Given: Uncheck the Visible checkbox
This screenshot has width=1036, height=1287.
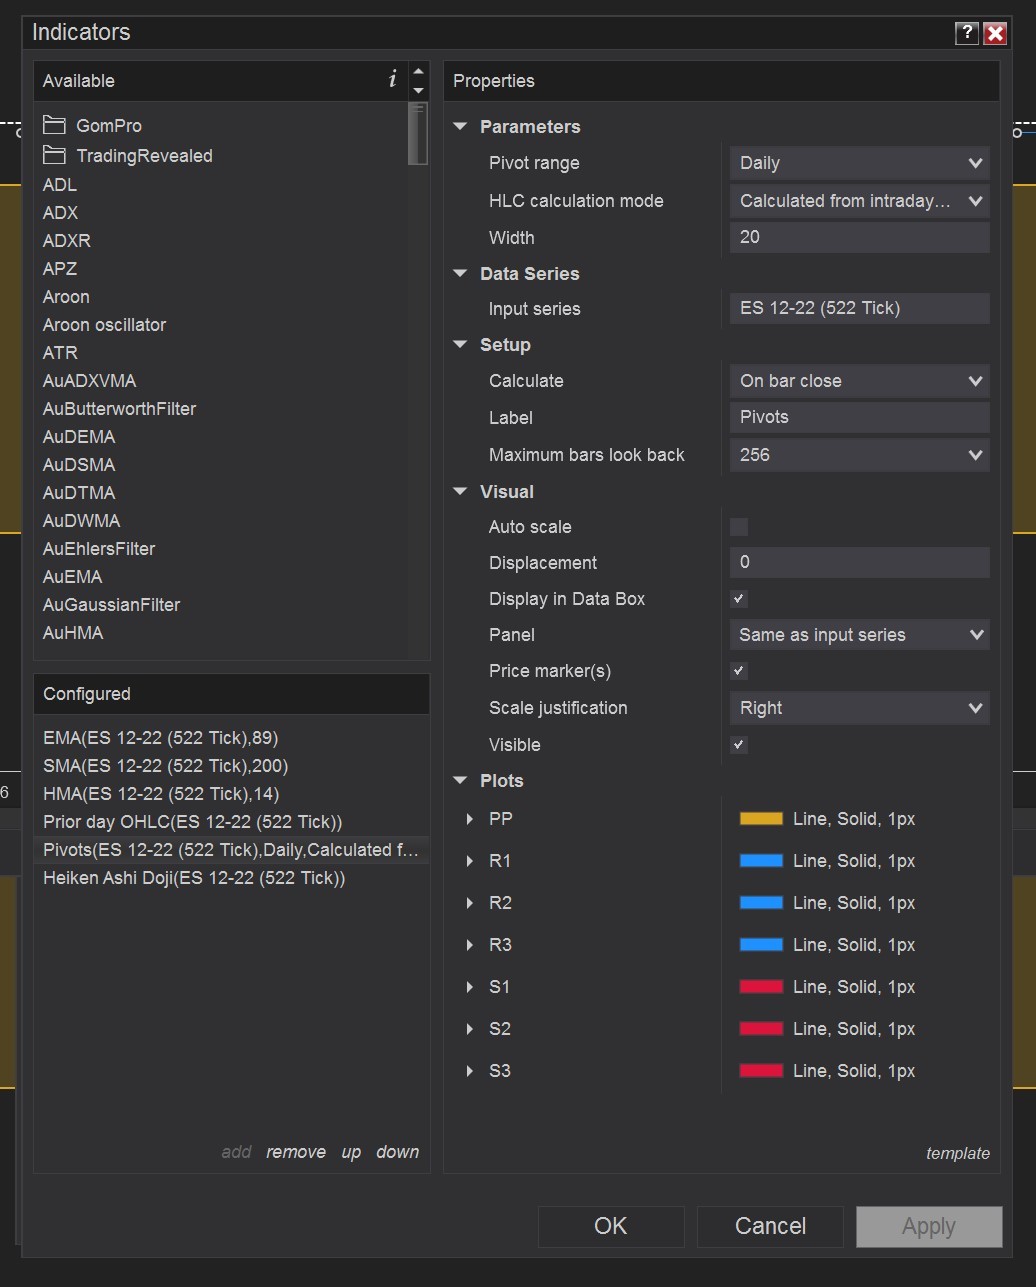Looking at the screenshot, I should [739, 745].
